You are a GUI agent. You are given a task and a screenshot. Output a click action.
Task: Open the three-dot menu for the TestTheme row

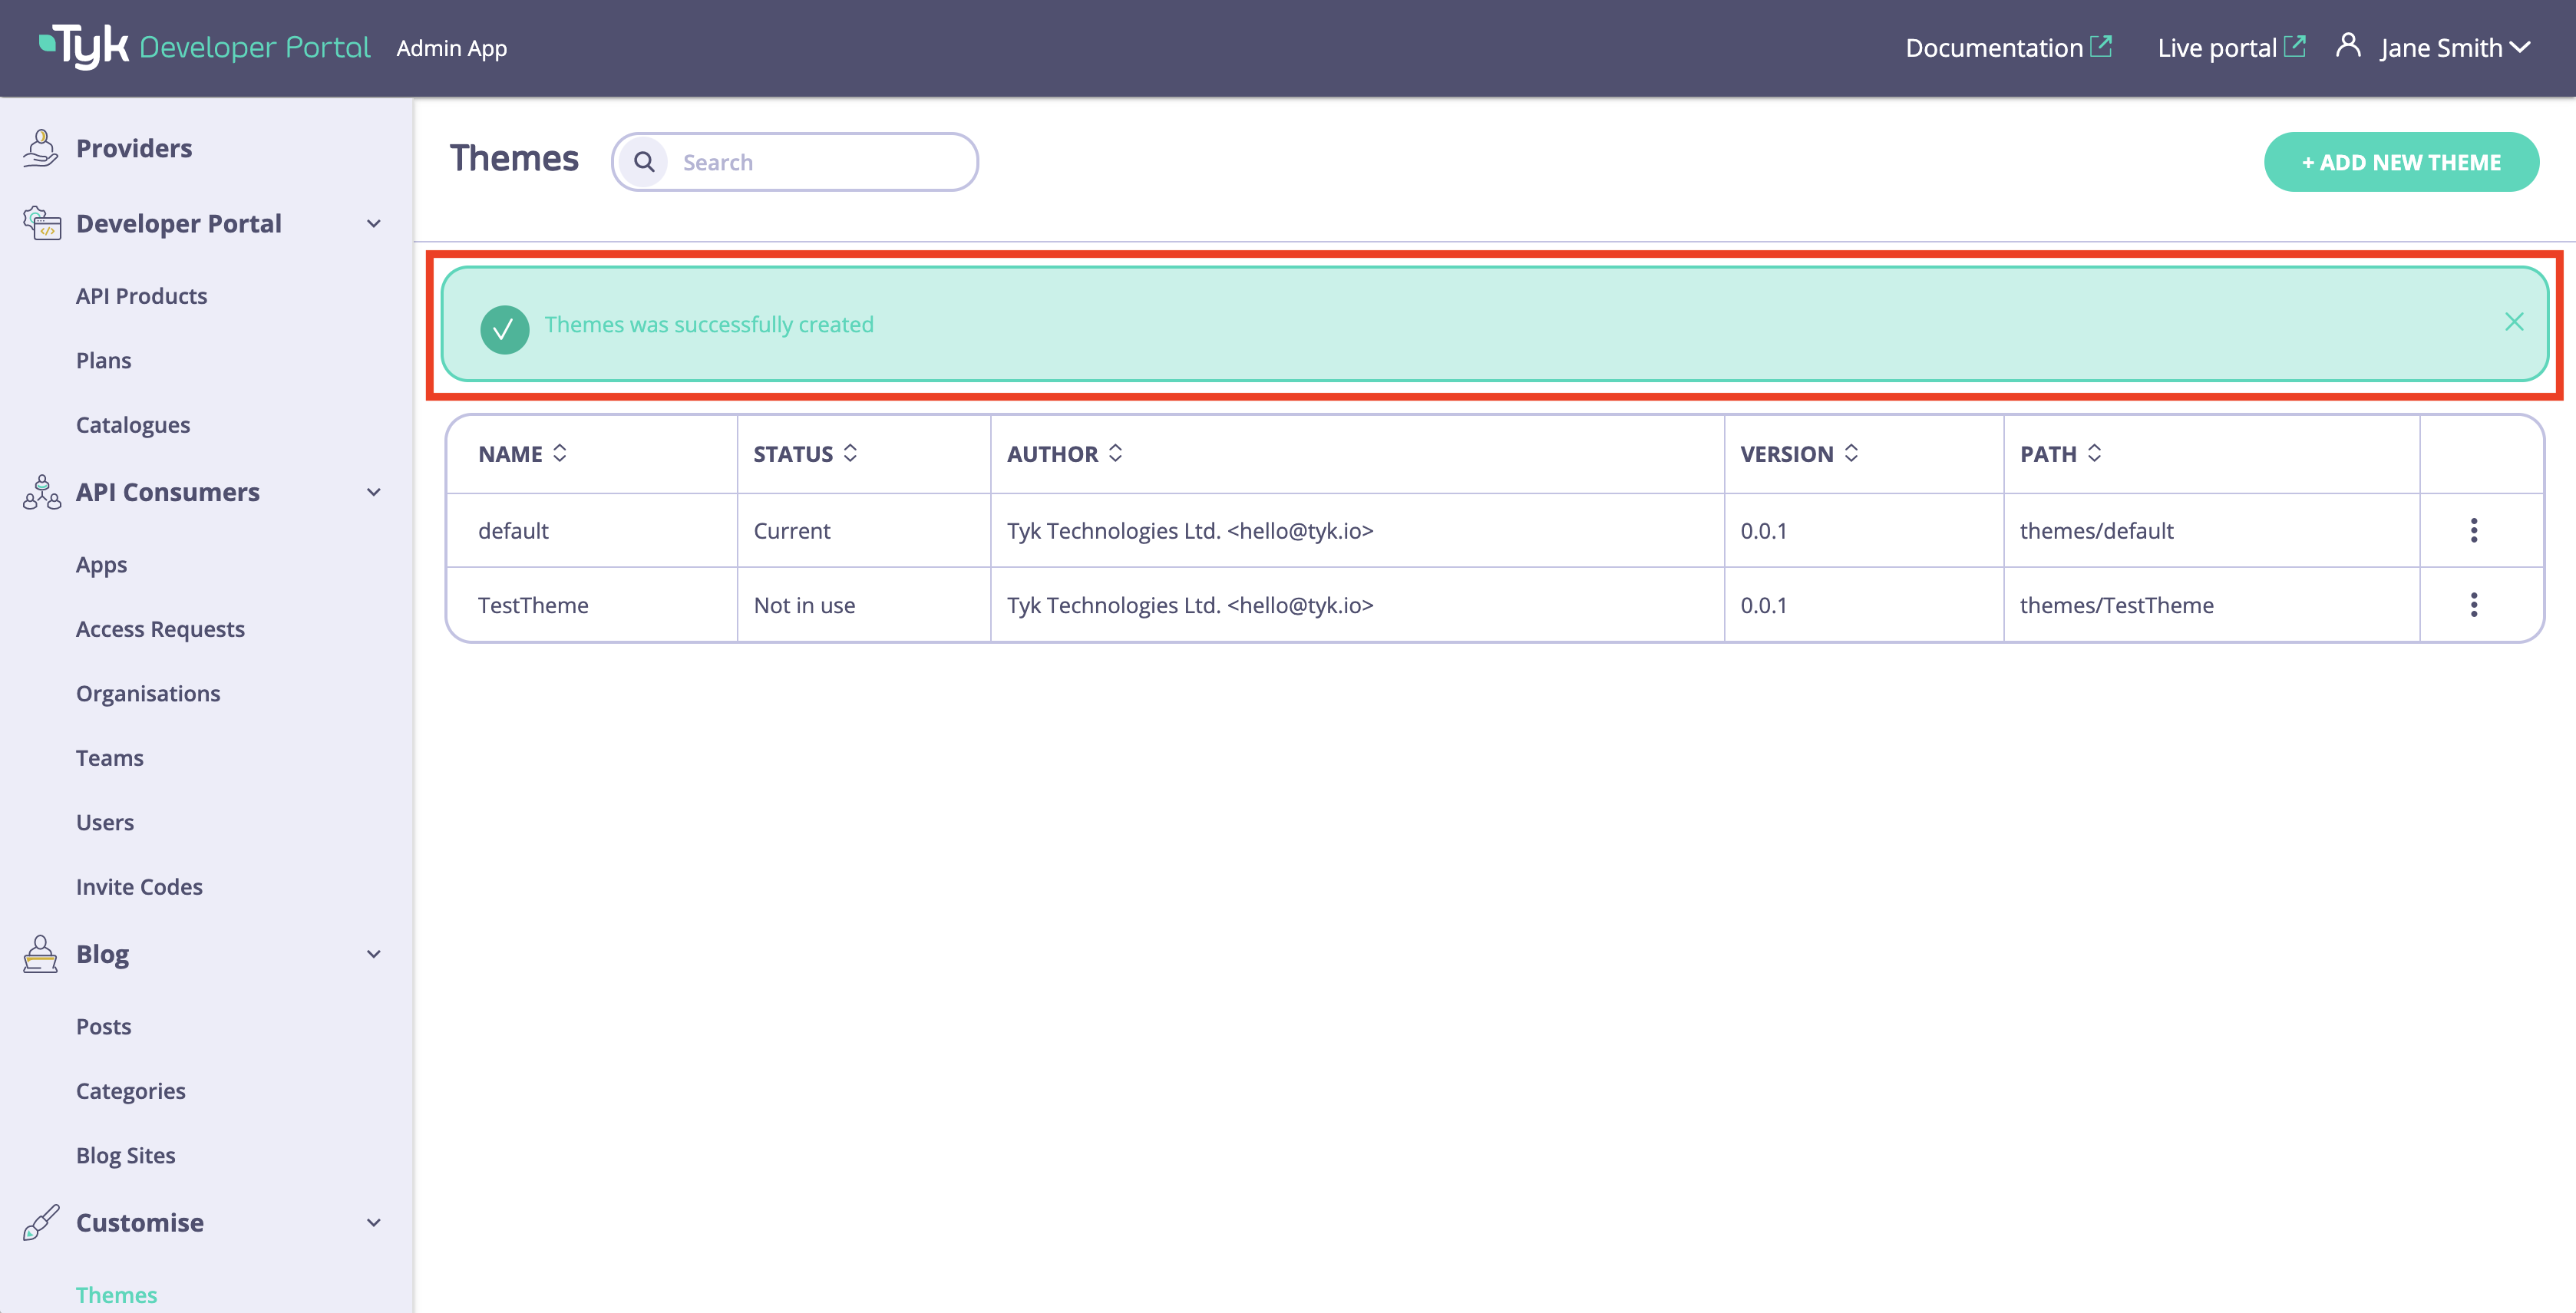2474,605
